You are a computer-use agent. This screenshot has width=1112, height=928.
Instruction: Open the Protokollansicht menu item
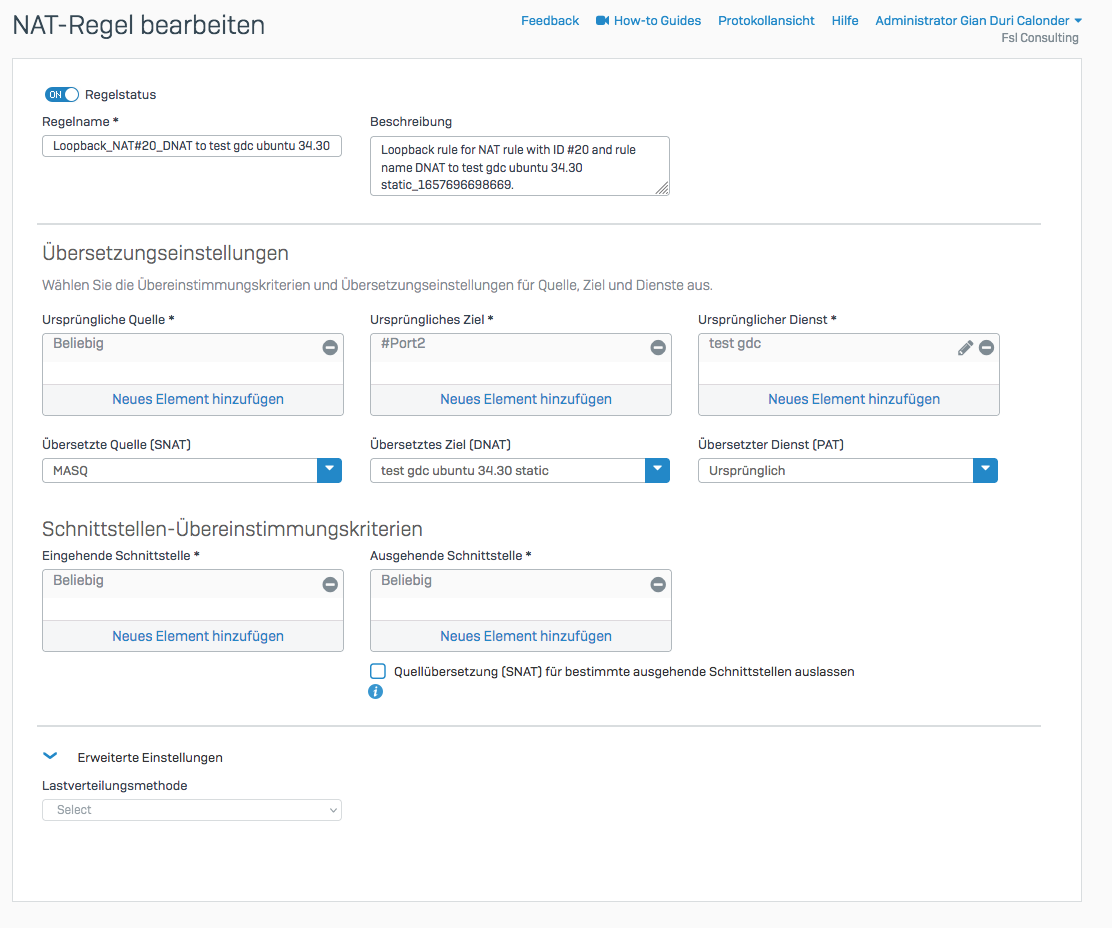point(766,21)
